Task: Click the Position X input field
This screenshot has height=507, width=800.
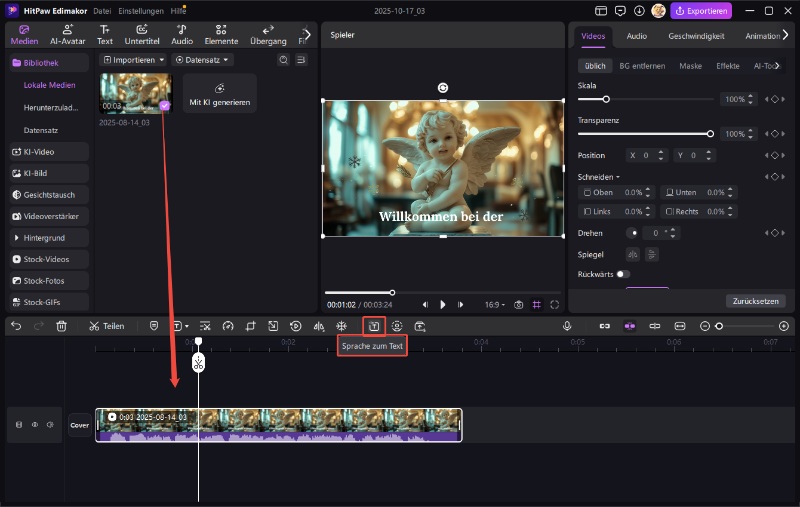Action: [645, 155]
